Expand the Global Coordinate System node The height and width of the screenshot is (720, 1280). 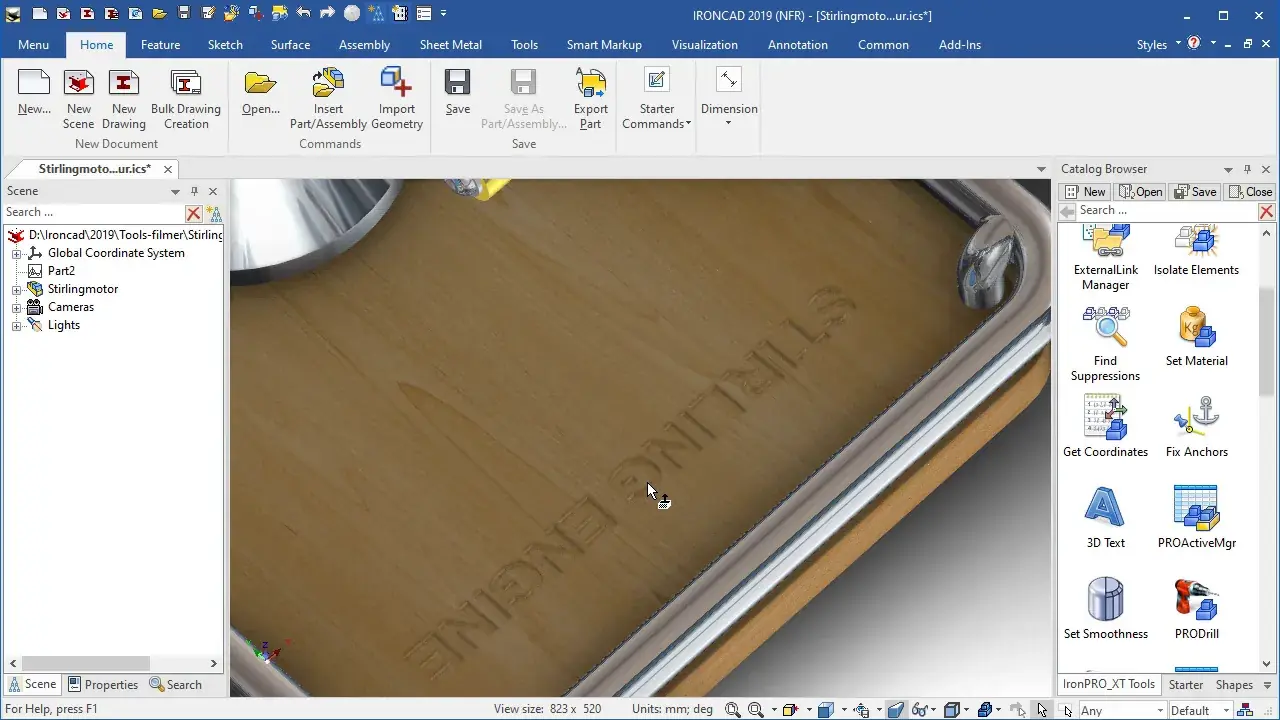16,254
